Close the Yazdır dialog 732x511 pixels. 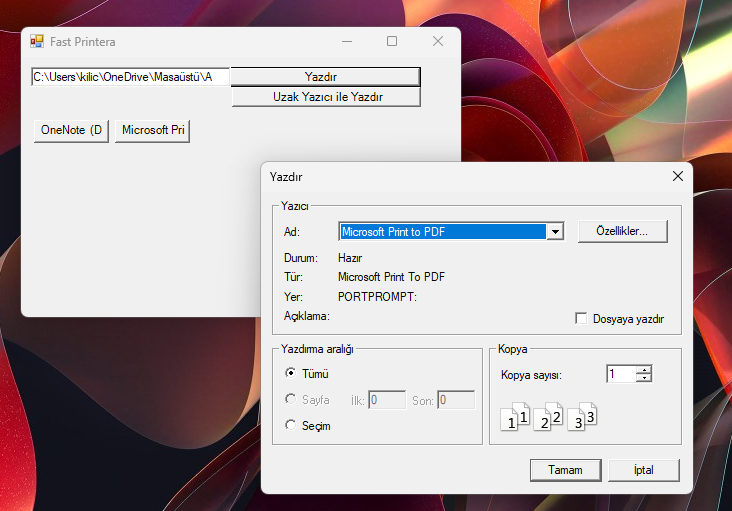pyautogui.click(x=678, y=176)
